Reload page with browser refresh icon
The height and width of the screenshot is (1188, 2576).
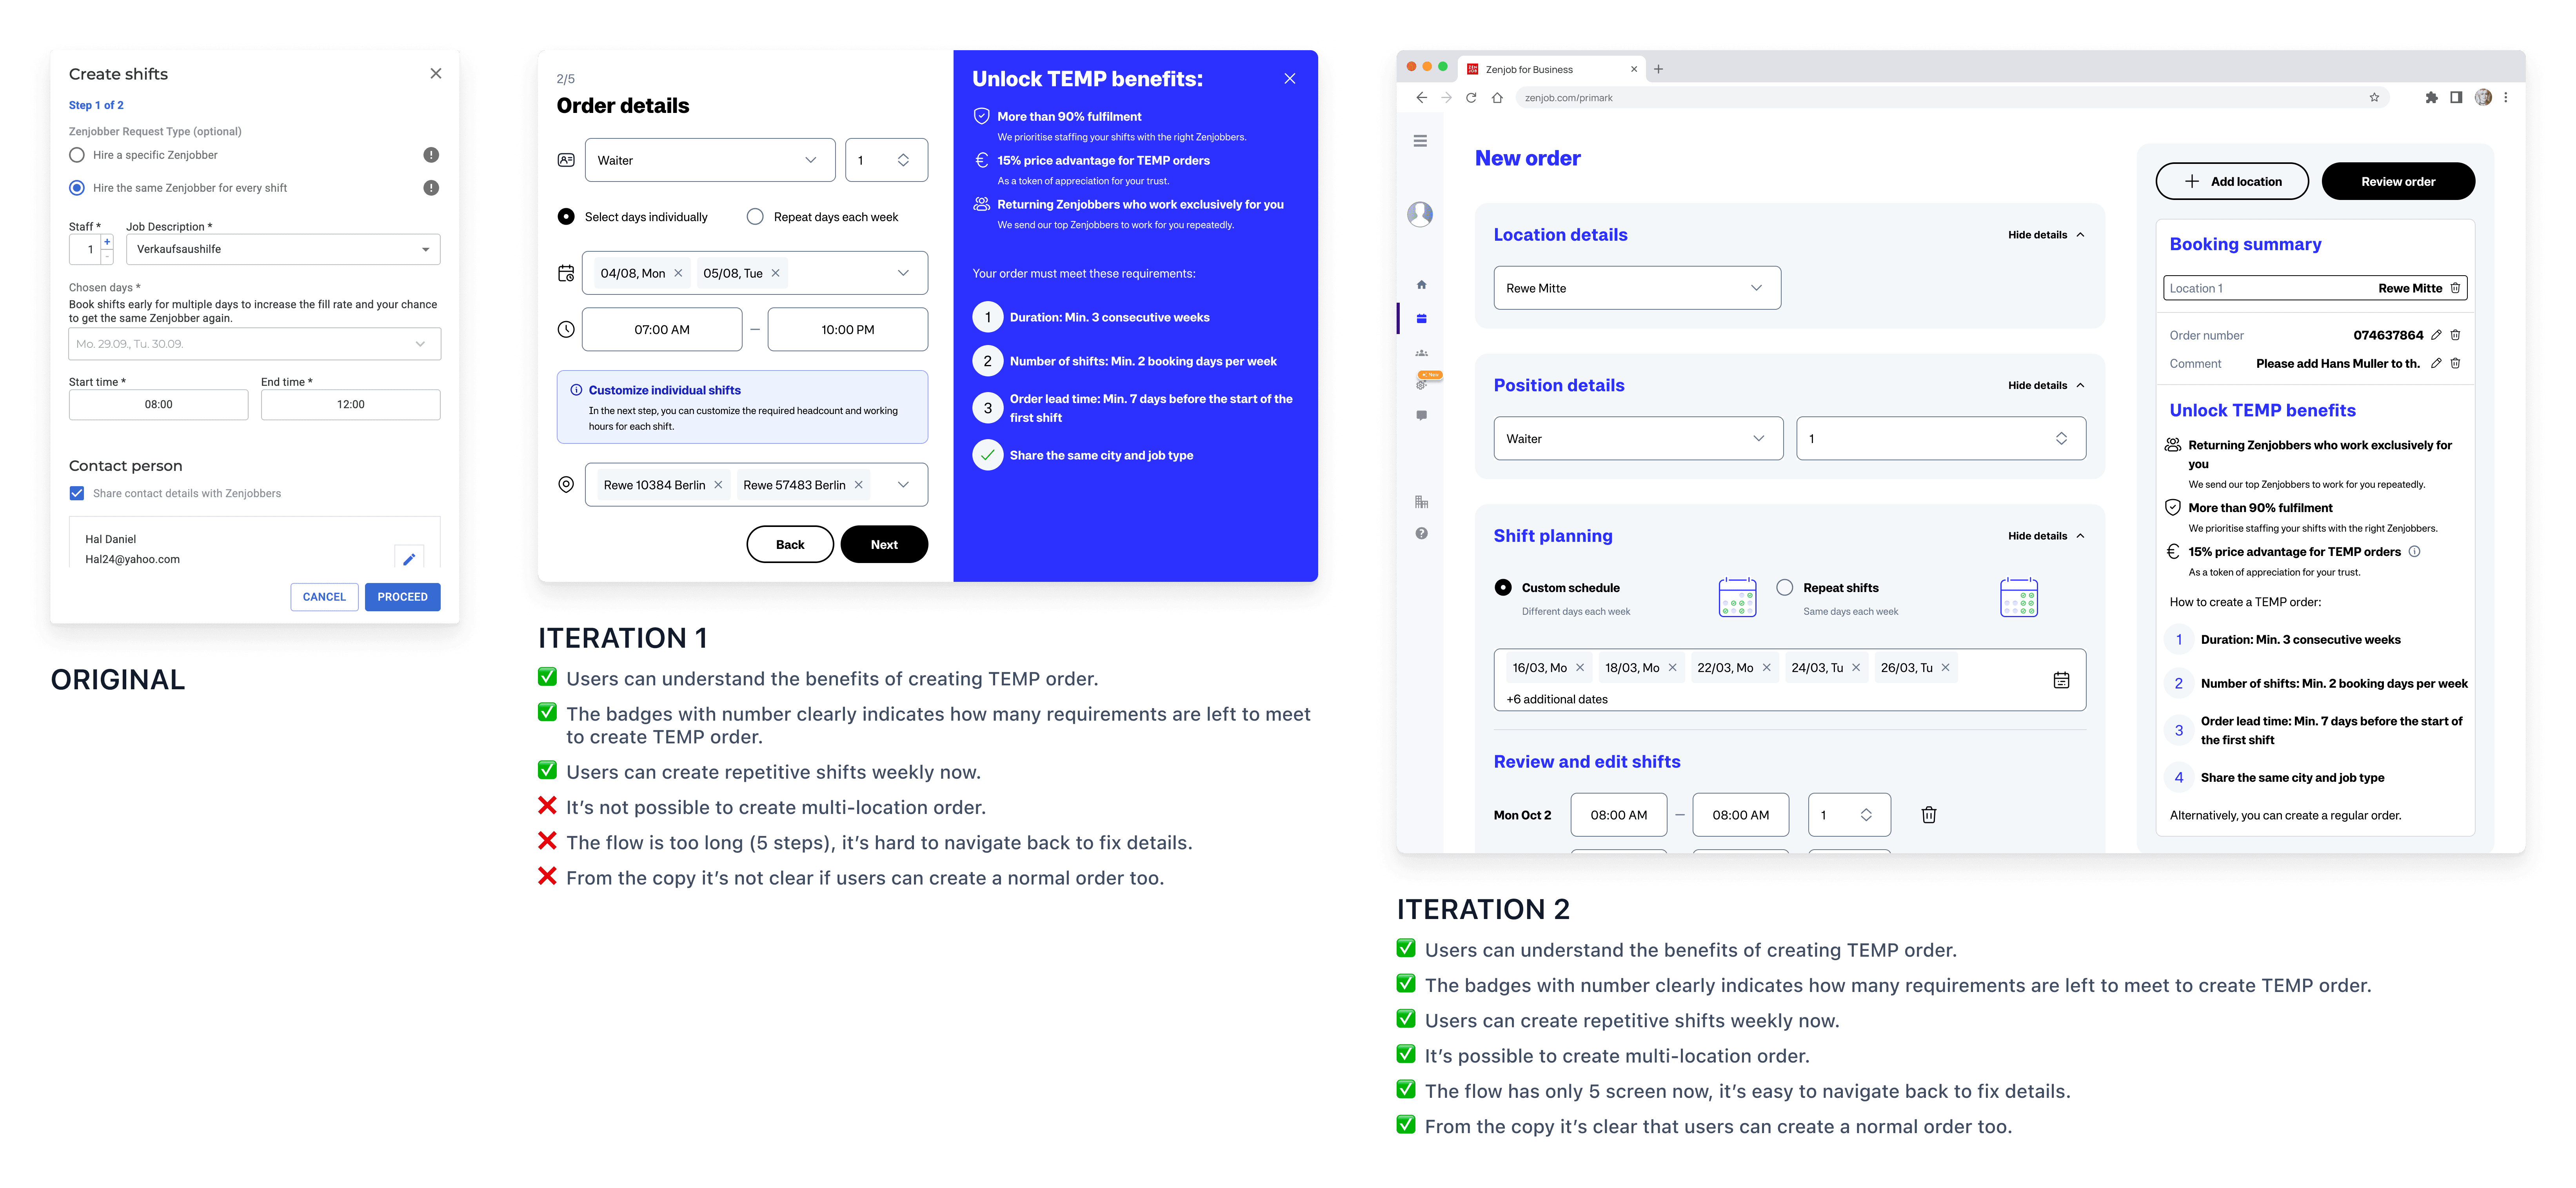click(1471, 98)
